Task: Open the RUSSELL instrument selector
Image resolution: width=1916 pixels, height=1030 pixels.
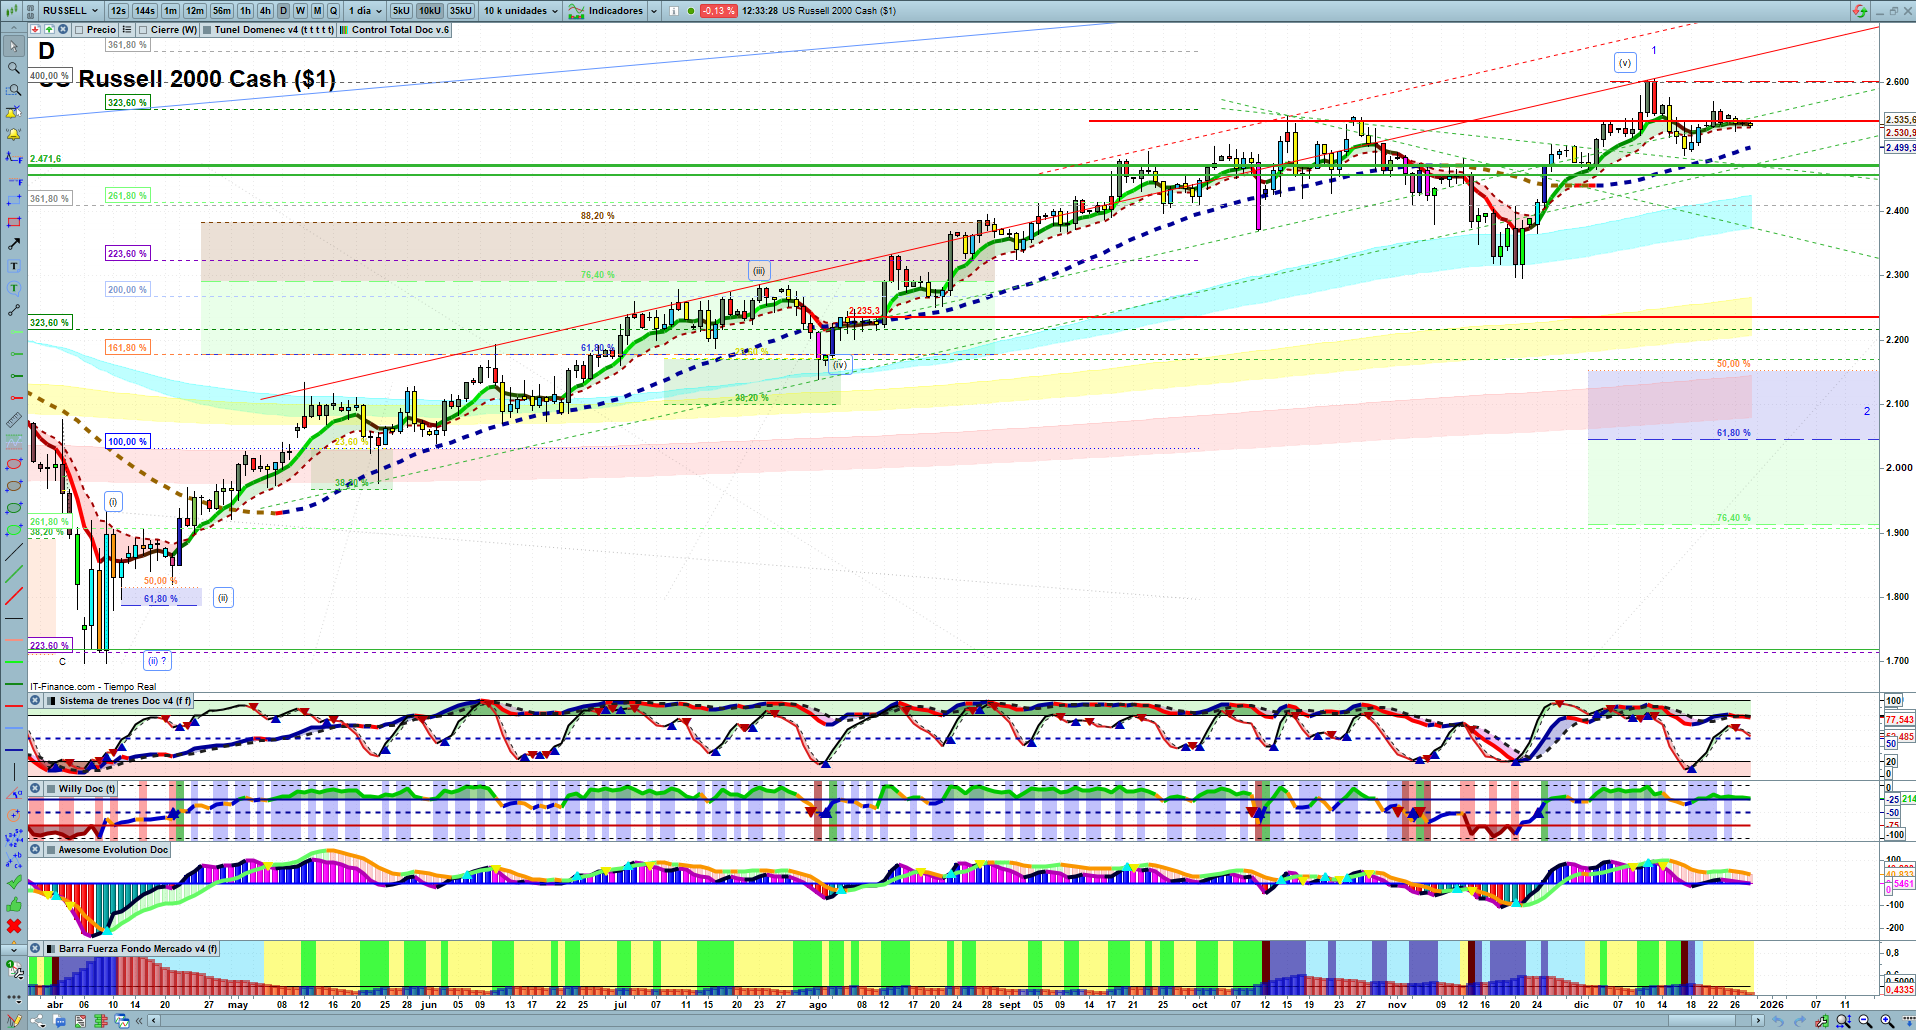Action: (x=70, y=11)
